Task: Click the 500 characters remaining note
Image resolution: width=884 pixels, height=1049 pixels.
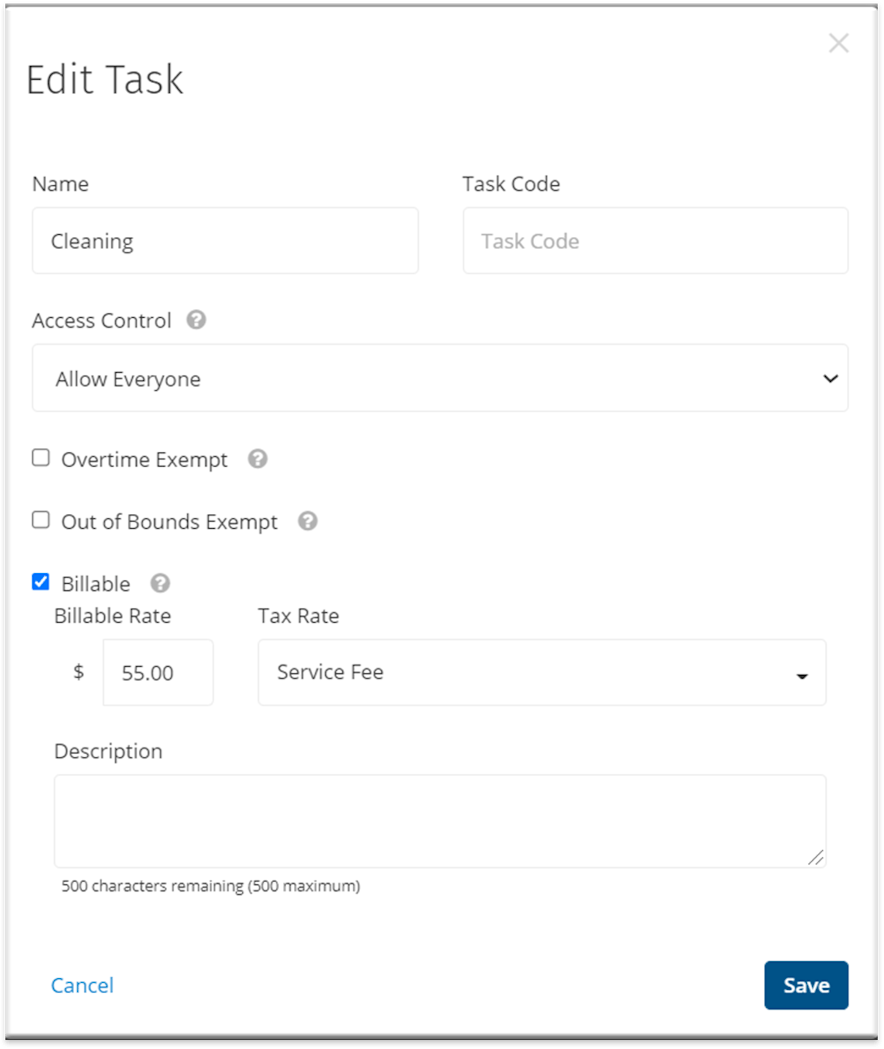Action: (211, 886)
